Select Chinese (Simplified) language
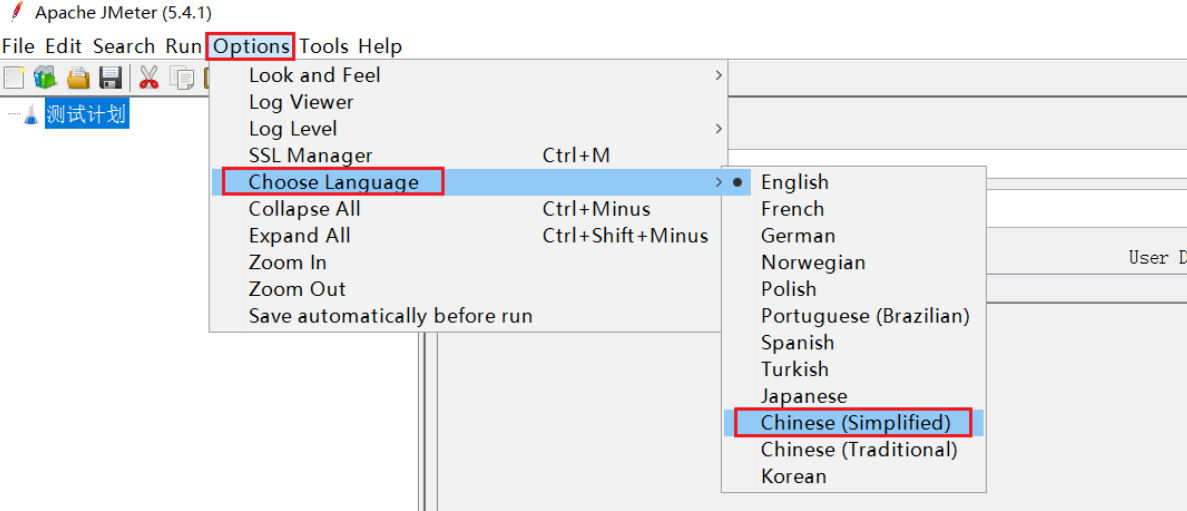The image size is (1187, 511). [855, 423]
